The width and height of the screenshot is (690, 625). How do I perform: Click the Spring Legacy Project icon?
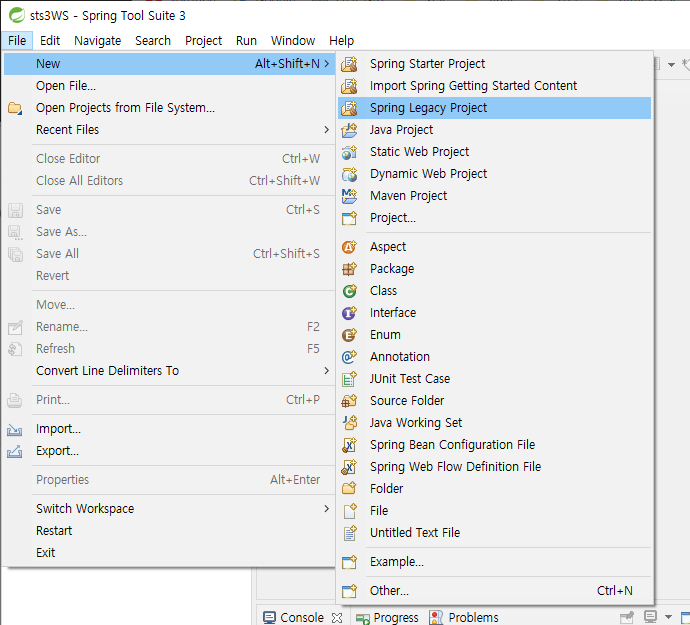point(349,108)
